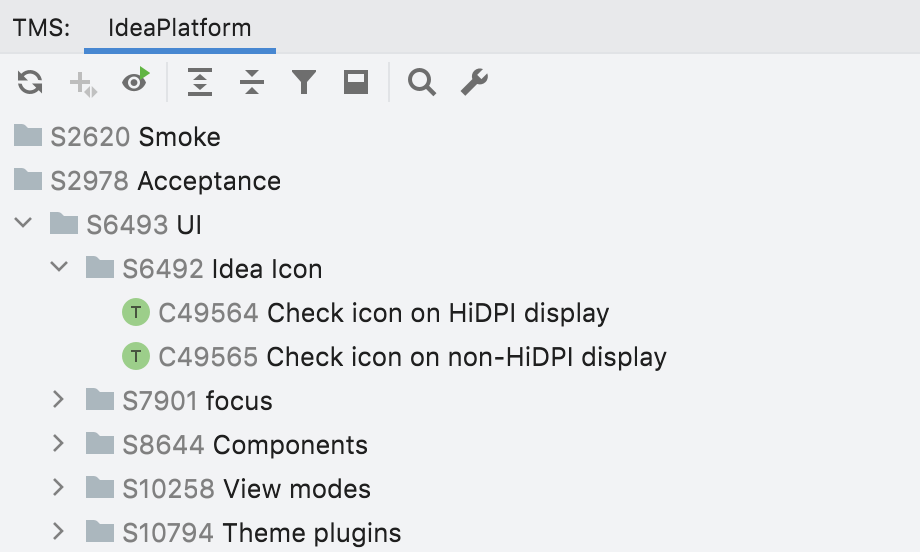Expand the S7901 focus node

58,399
